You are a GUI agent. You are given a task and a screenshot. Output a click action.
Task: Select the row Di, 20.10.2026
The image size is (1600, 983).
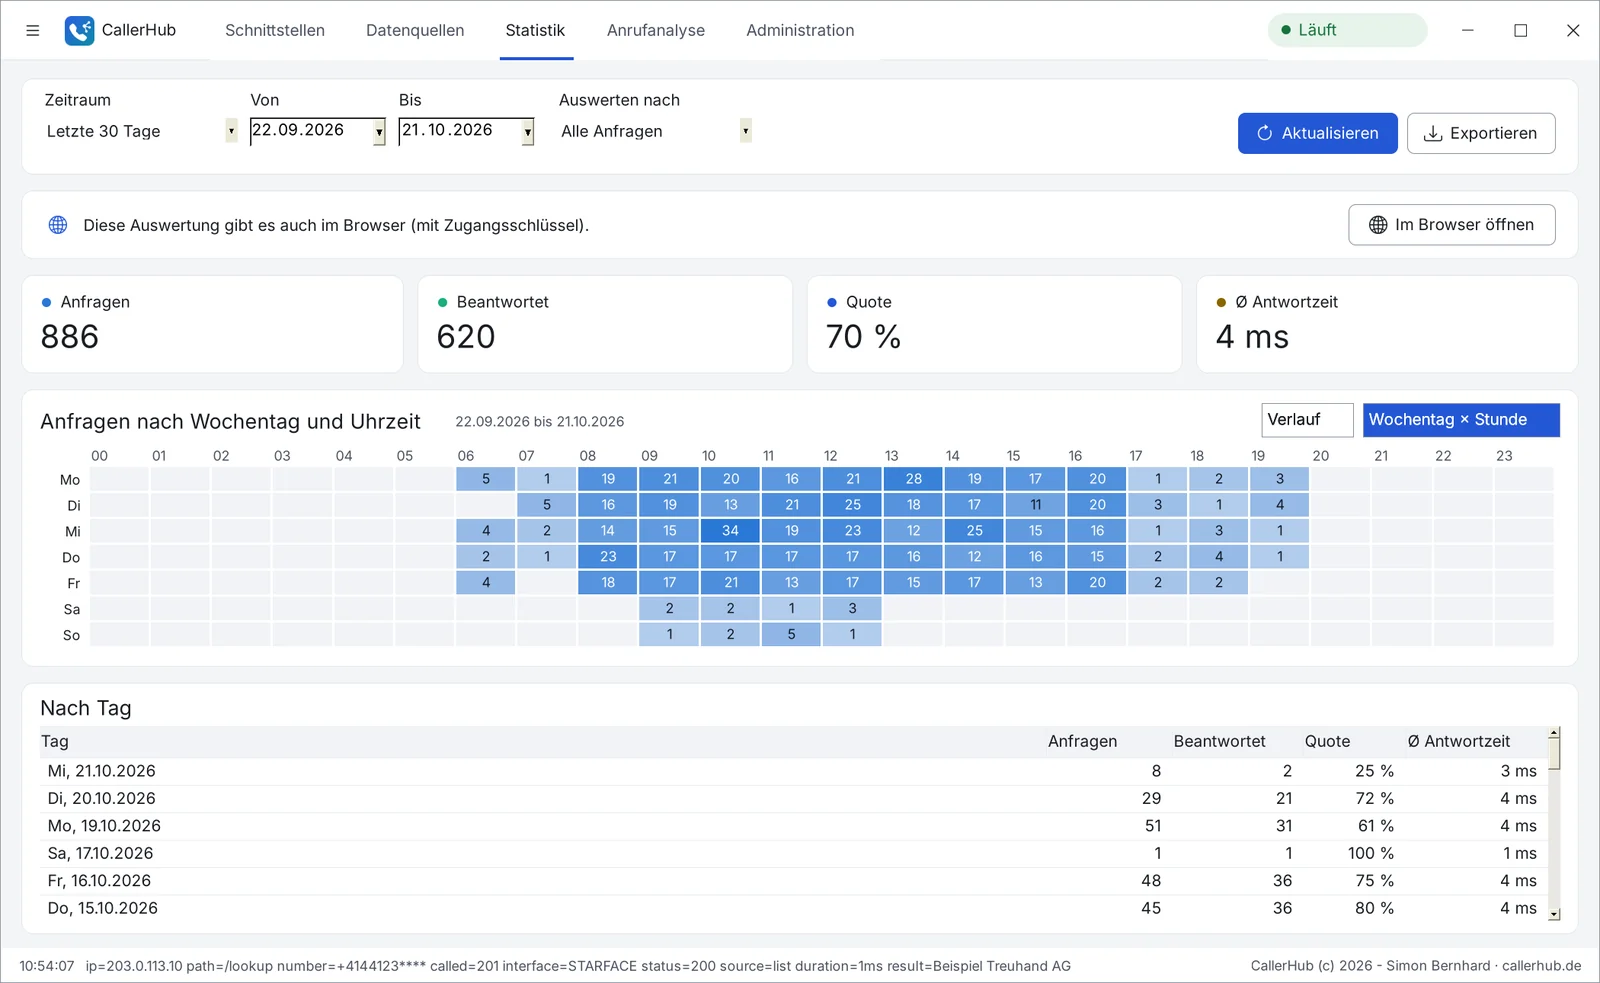pos(793,798)
